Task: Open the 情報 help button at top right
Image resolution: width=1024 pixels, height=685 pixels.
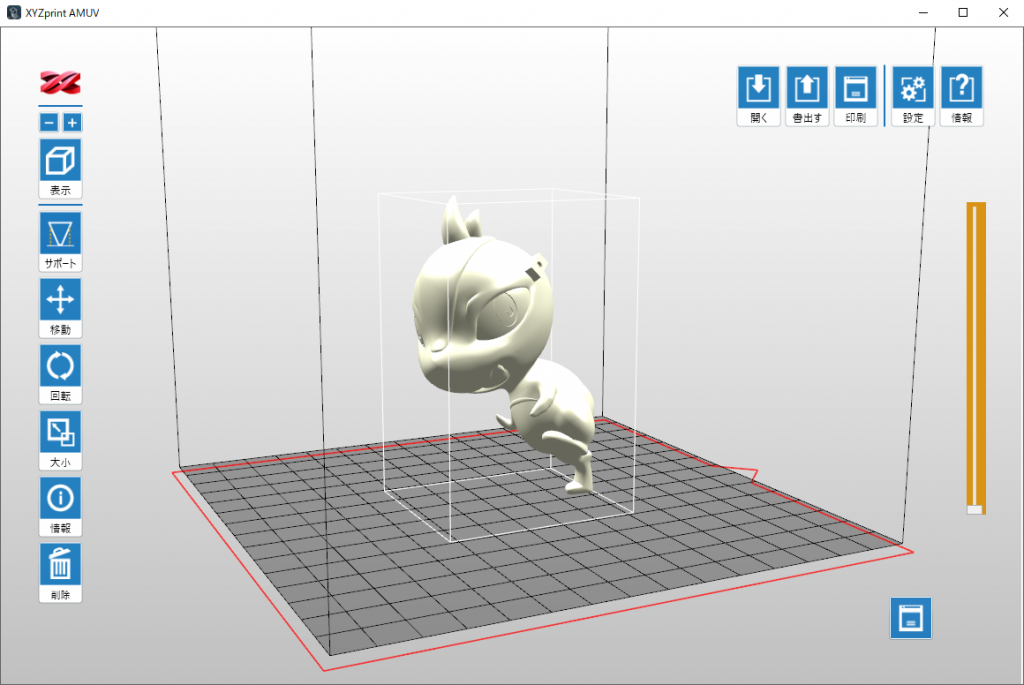Action: coord(962,96)
